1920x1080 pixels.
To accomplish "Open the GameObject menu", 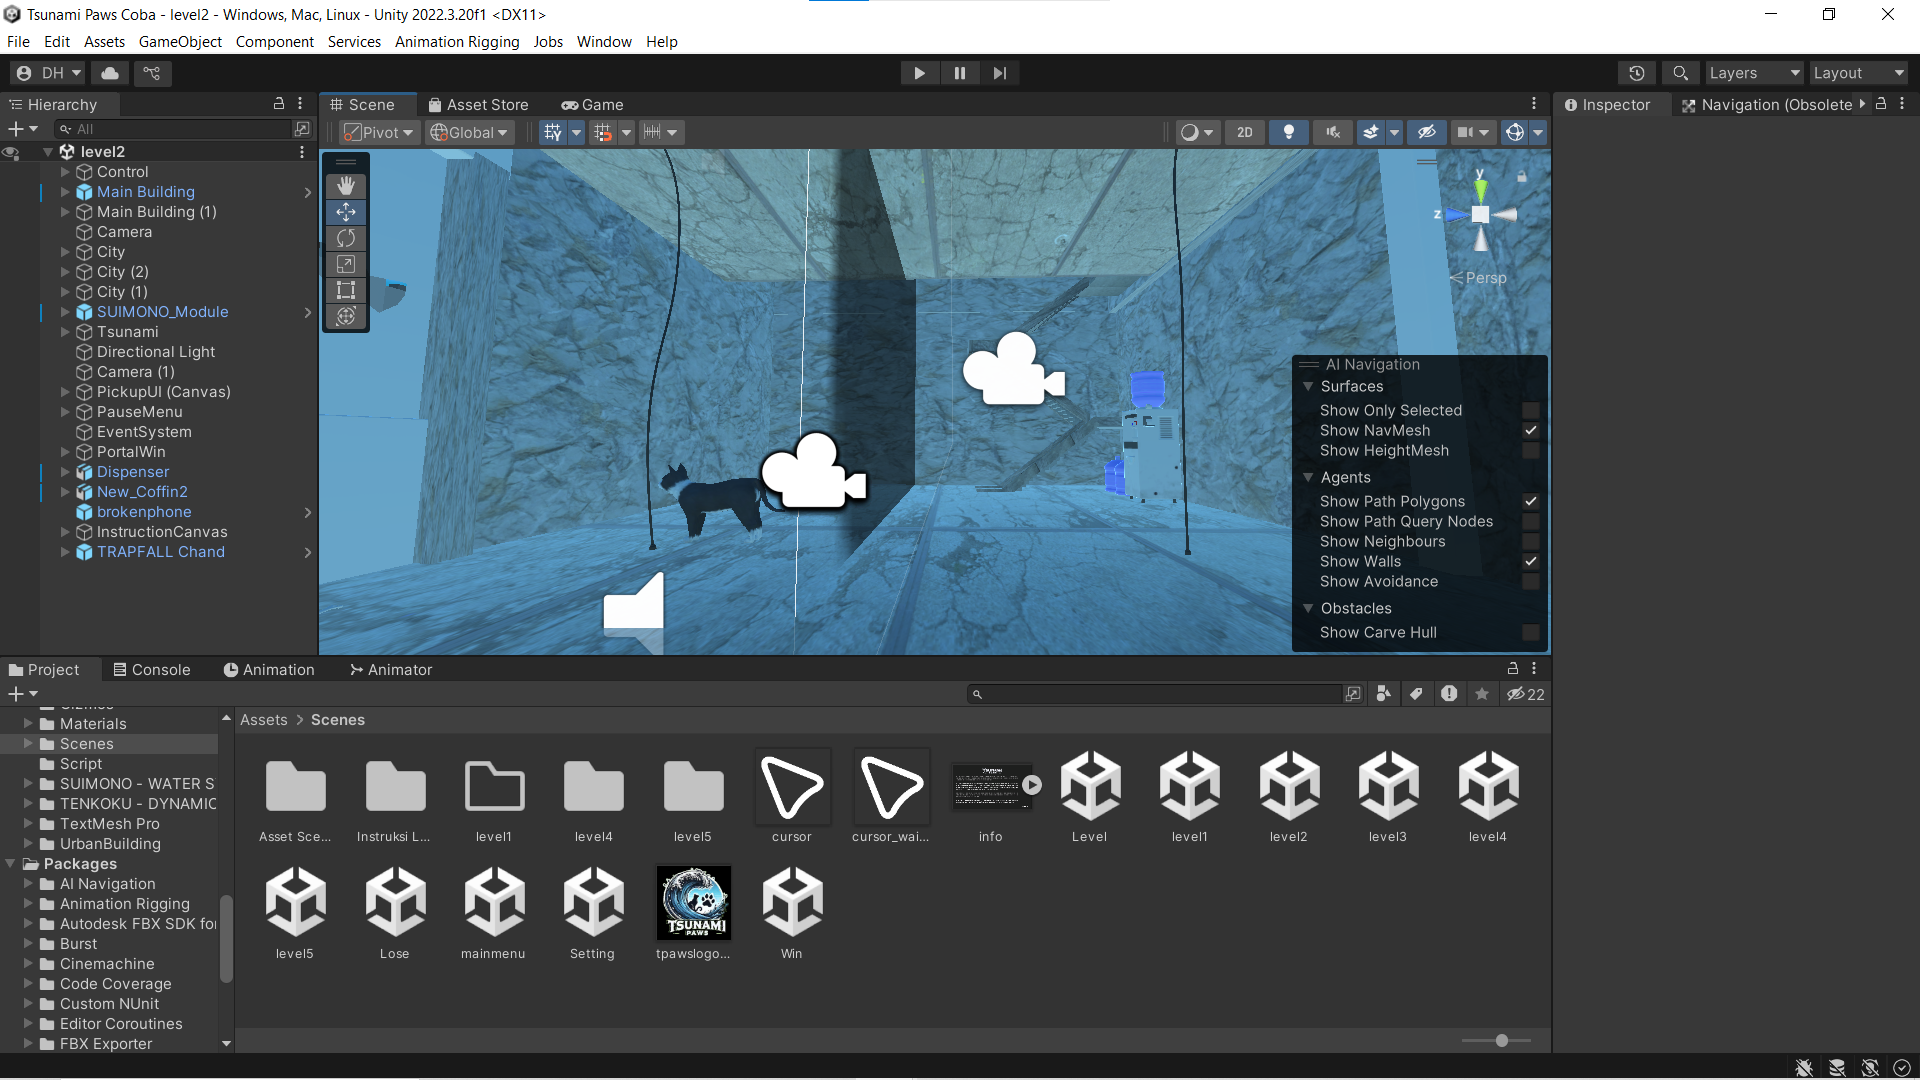I will (180, 41).
